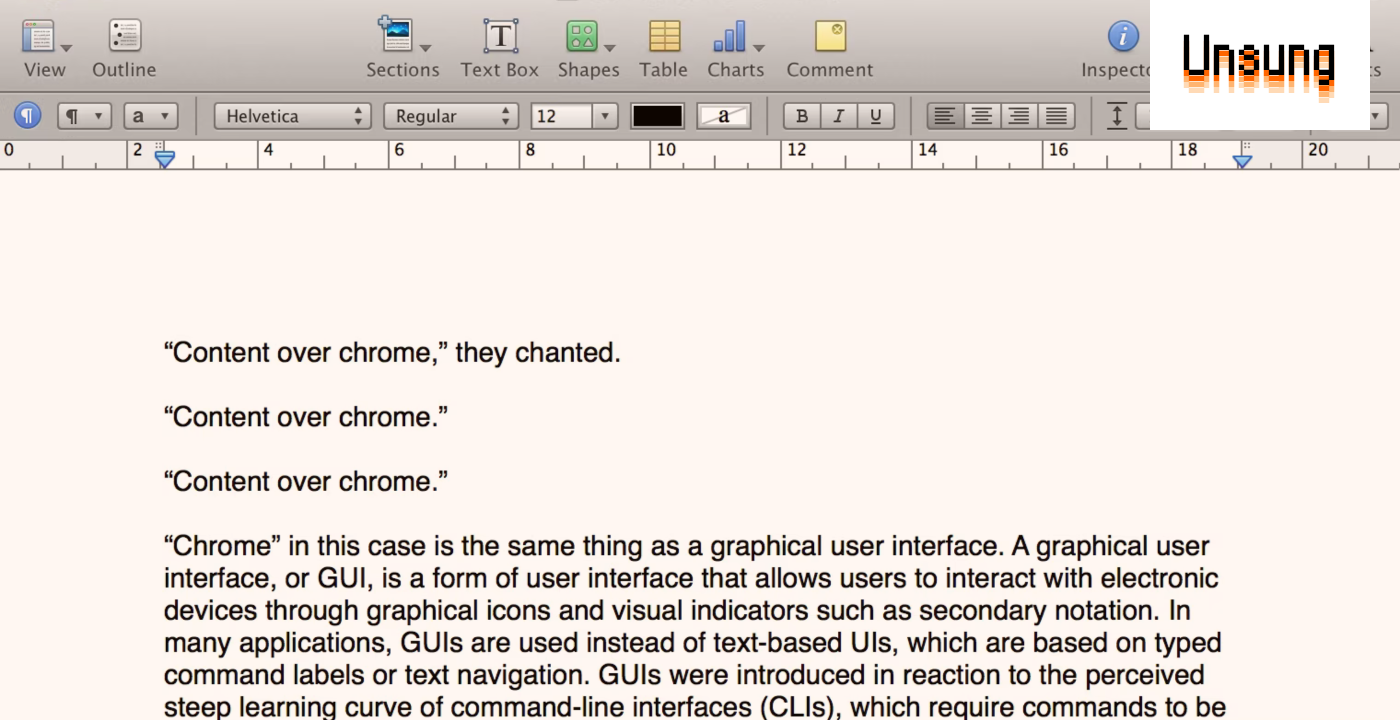The width and height of the screenshot is (1400, 720).
Task: Click the second “Content over chrome.” line
Action: pos(306,417)
